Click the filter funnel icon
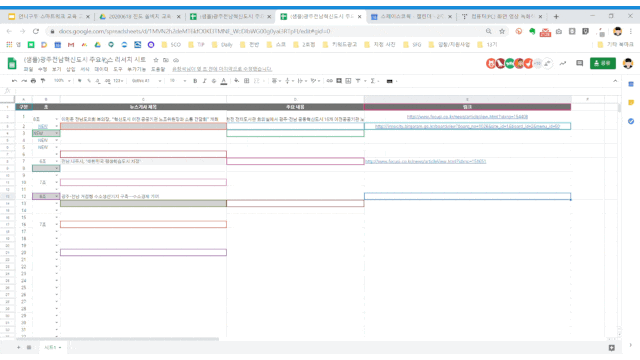This screenshot has width=640, height=360. pyautogui.click(x=358, y=81)
